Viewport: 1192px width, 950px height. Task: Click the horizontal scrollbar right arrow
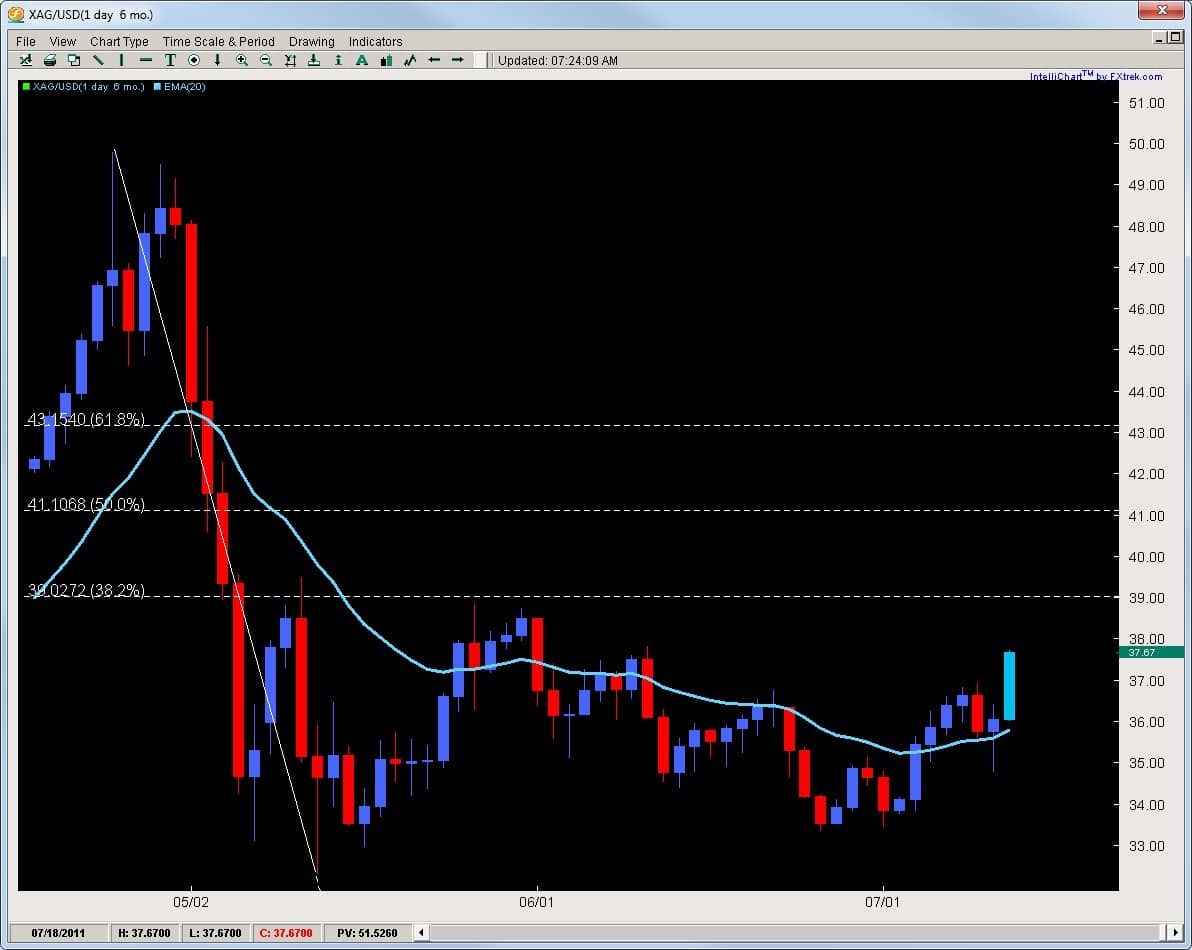1175,932
